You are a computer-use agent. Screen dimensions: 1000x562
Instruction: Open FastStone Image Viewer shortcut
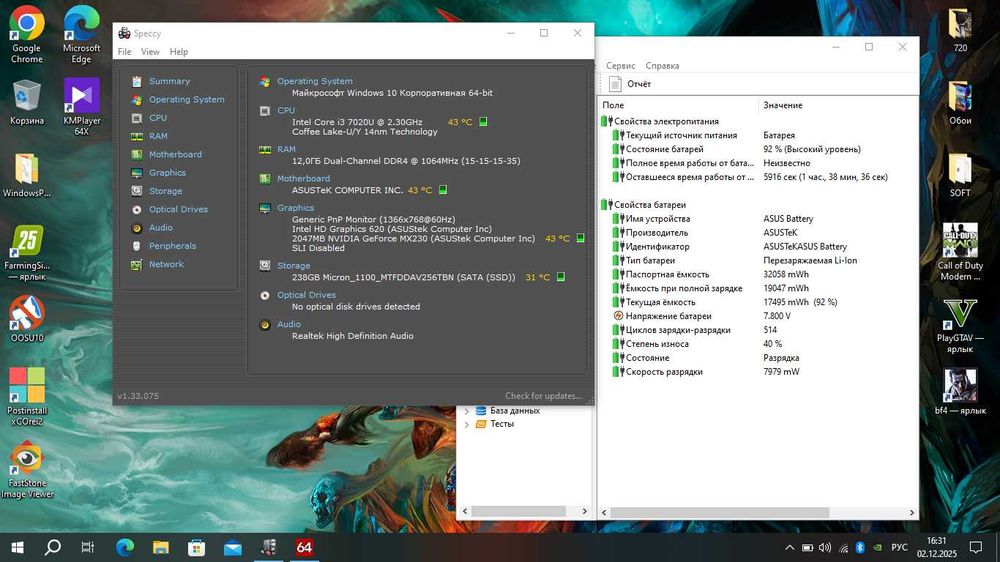pyautogui.click(x=26, y=470)
